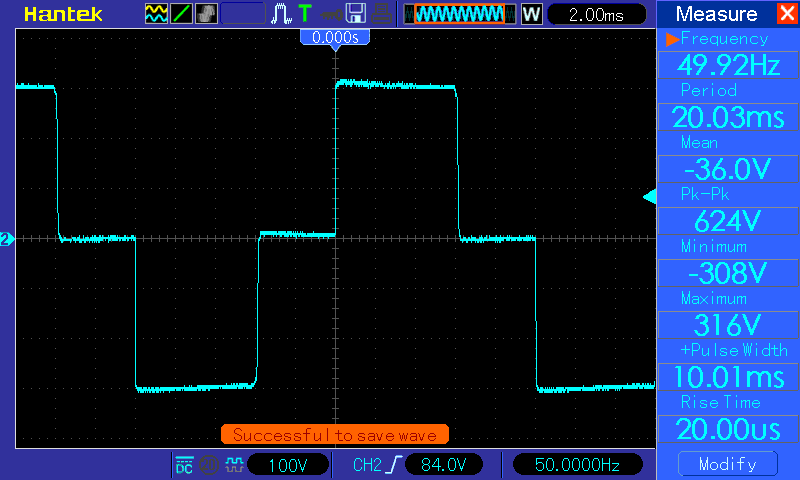The width and height of the screenshot is (800, 480).
Task: Open the 100V vertical scale setting
Action: [x=290, y=465]
